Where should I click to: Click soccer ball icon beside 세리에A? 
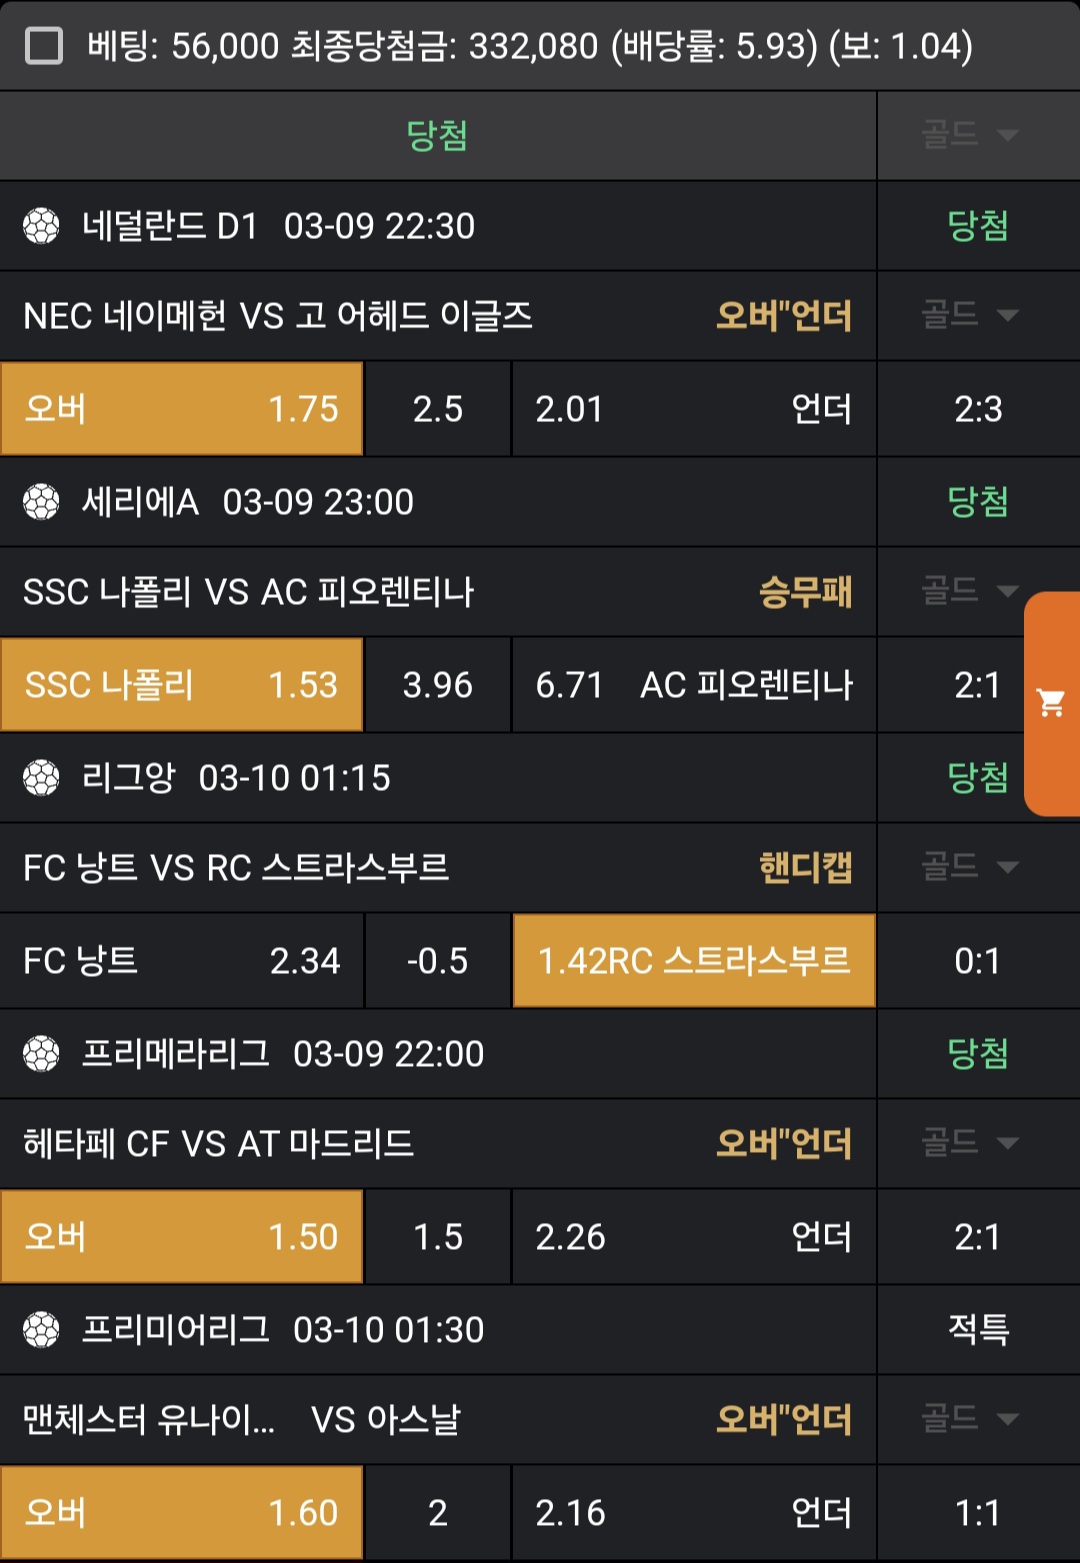click(42, 502)
